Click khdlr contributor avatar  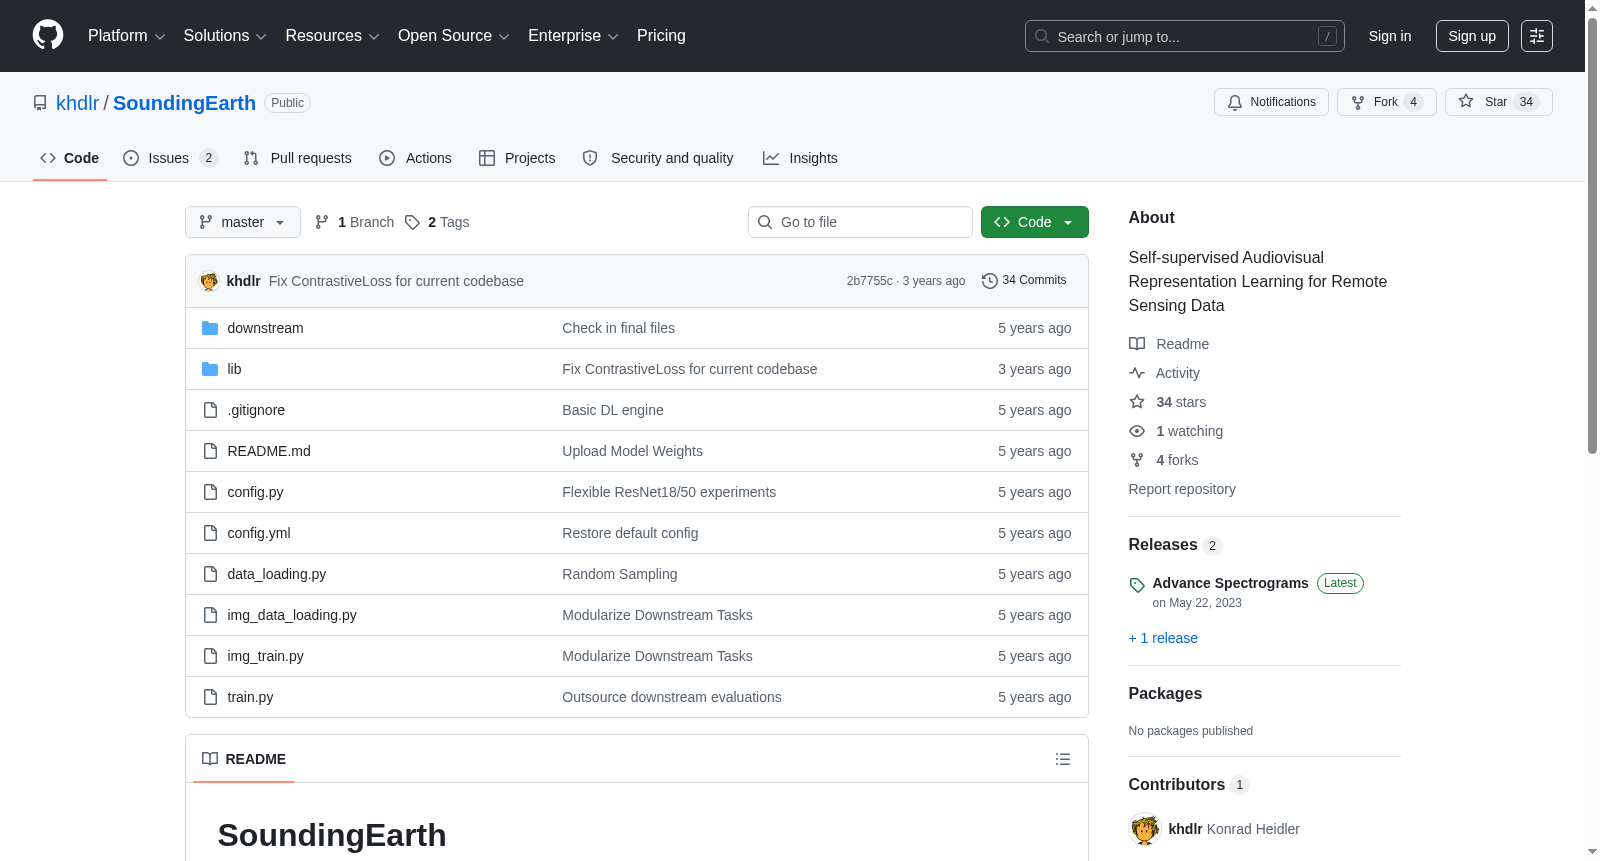(x=1145, y=829)
